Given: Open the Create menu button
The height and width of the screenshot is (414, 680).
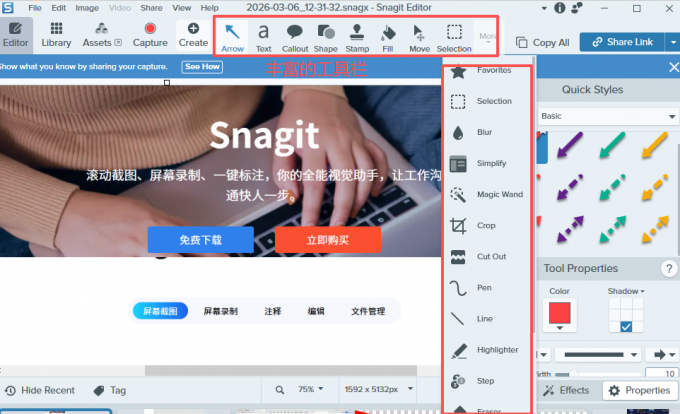Looking at the screenshot, I should click(x=193, y=35).
